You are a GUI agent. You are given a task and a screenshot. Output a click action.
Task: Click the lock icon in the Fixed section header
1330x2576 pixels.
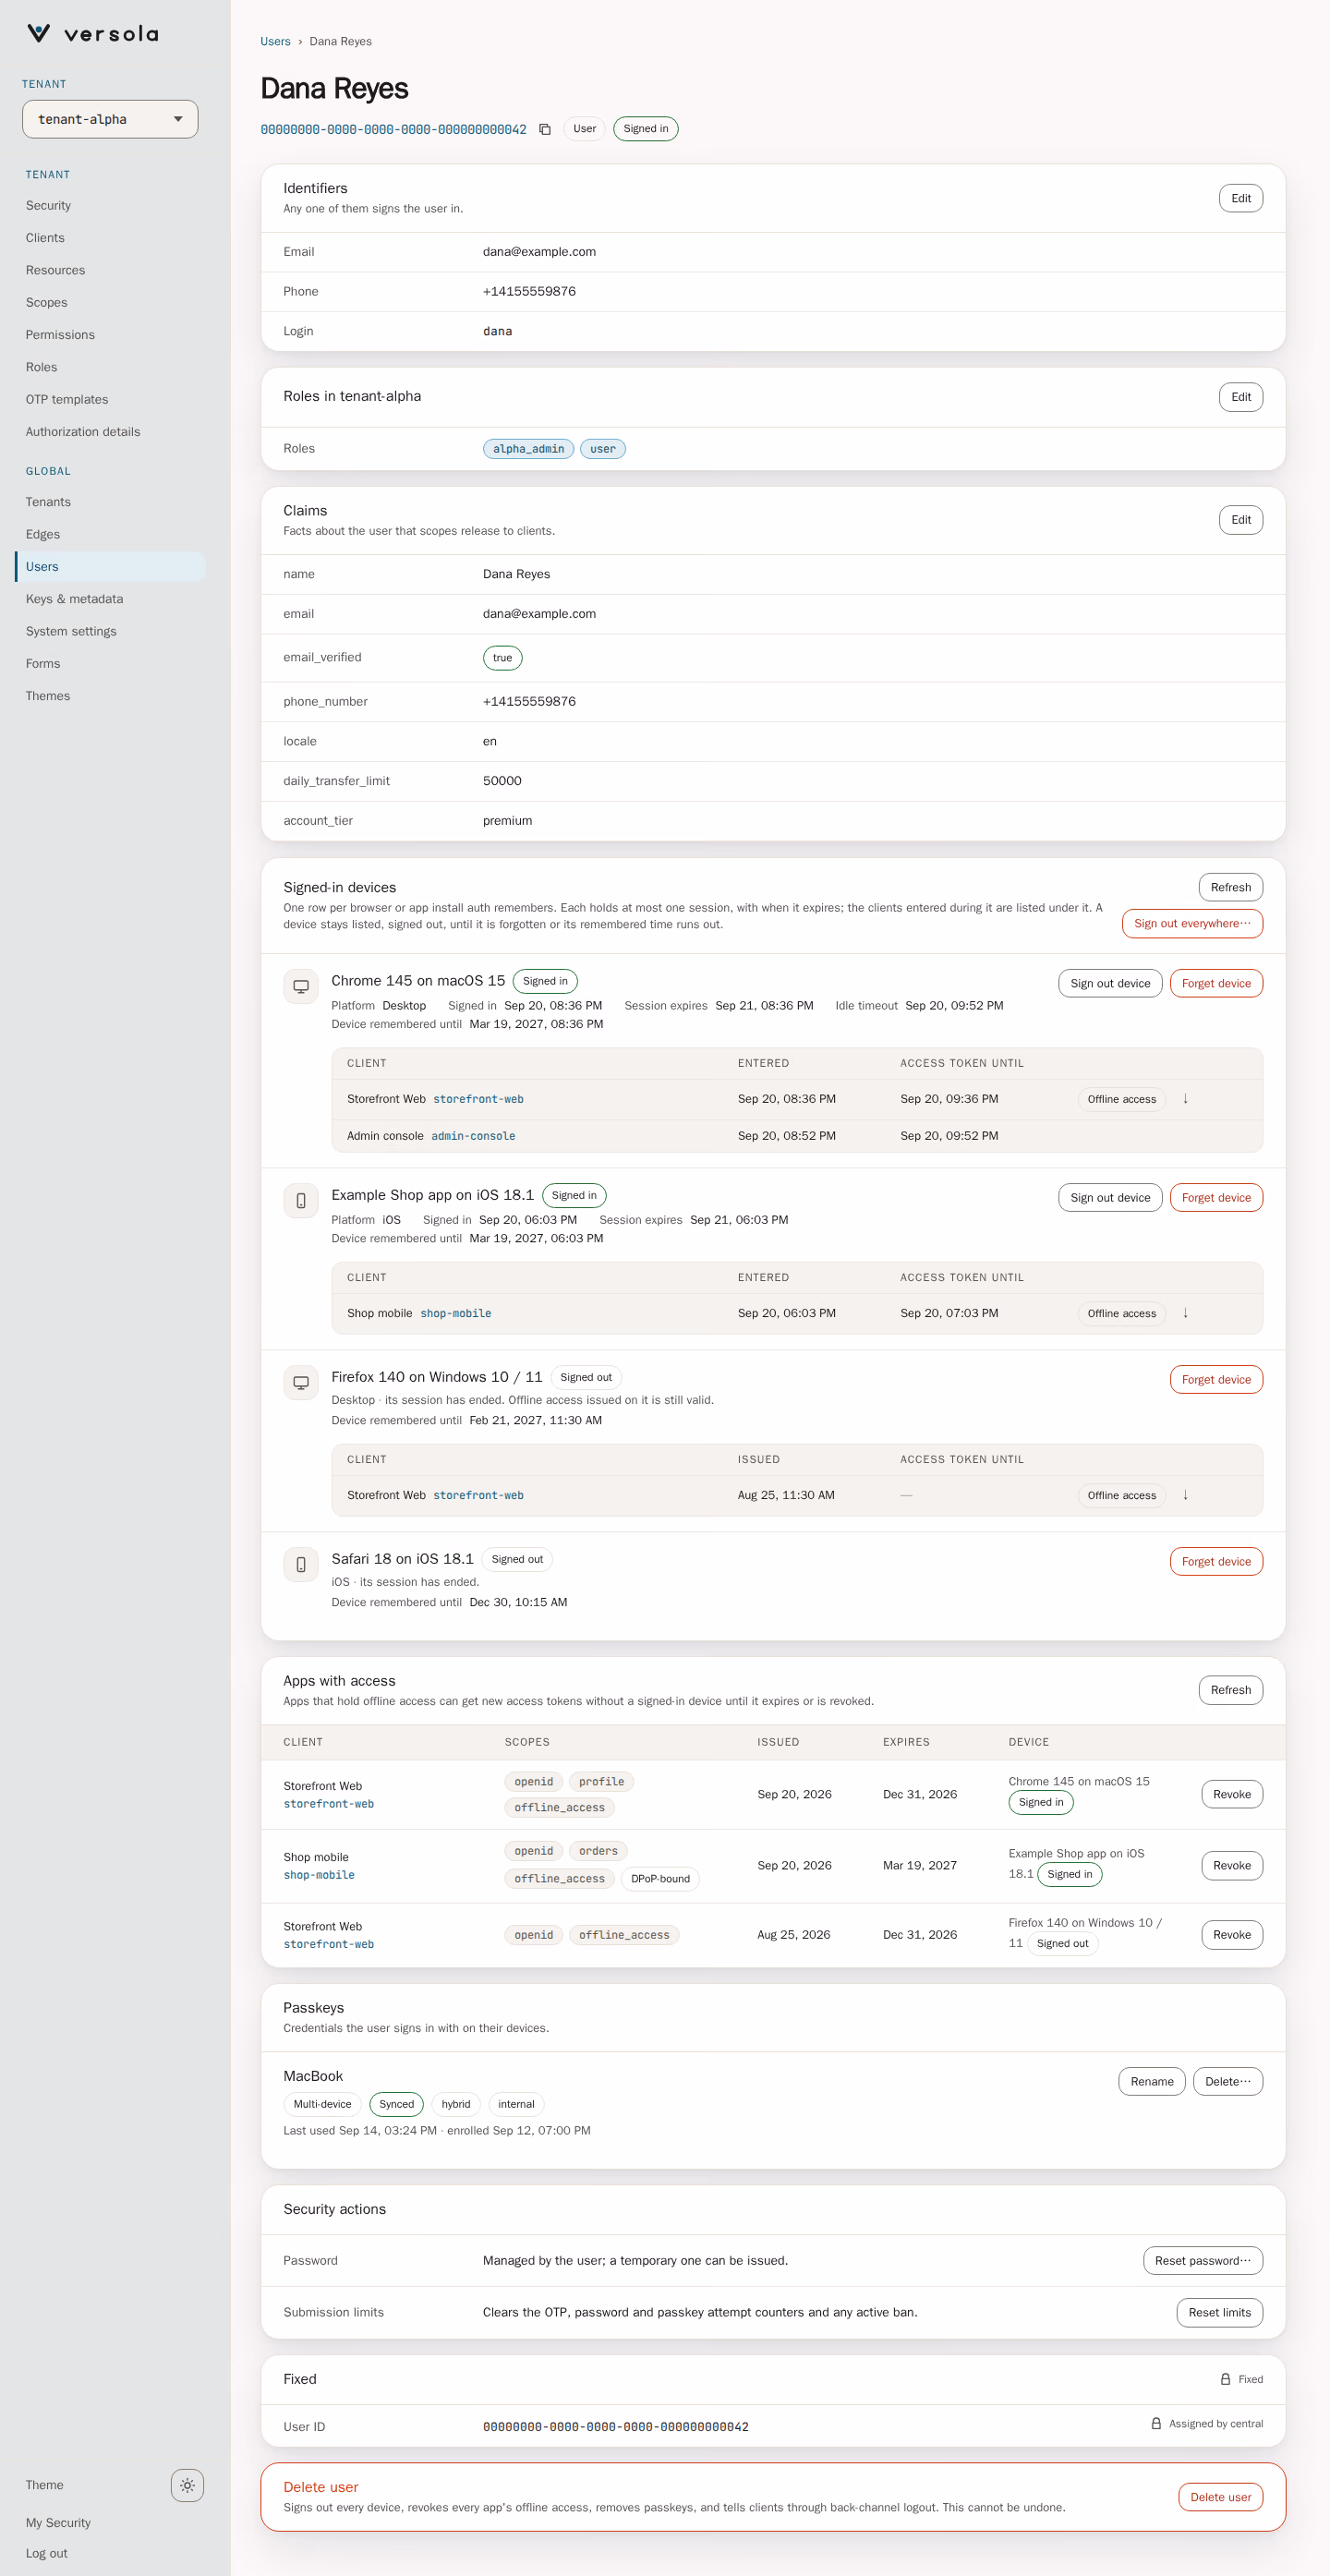tap(1225, 2379)
